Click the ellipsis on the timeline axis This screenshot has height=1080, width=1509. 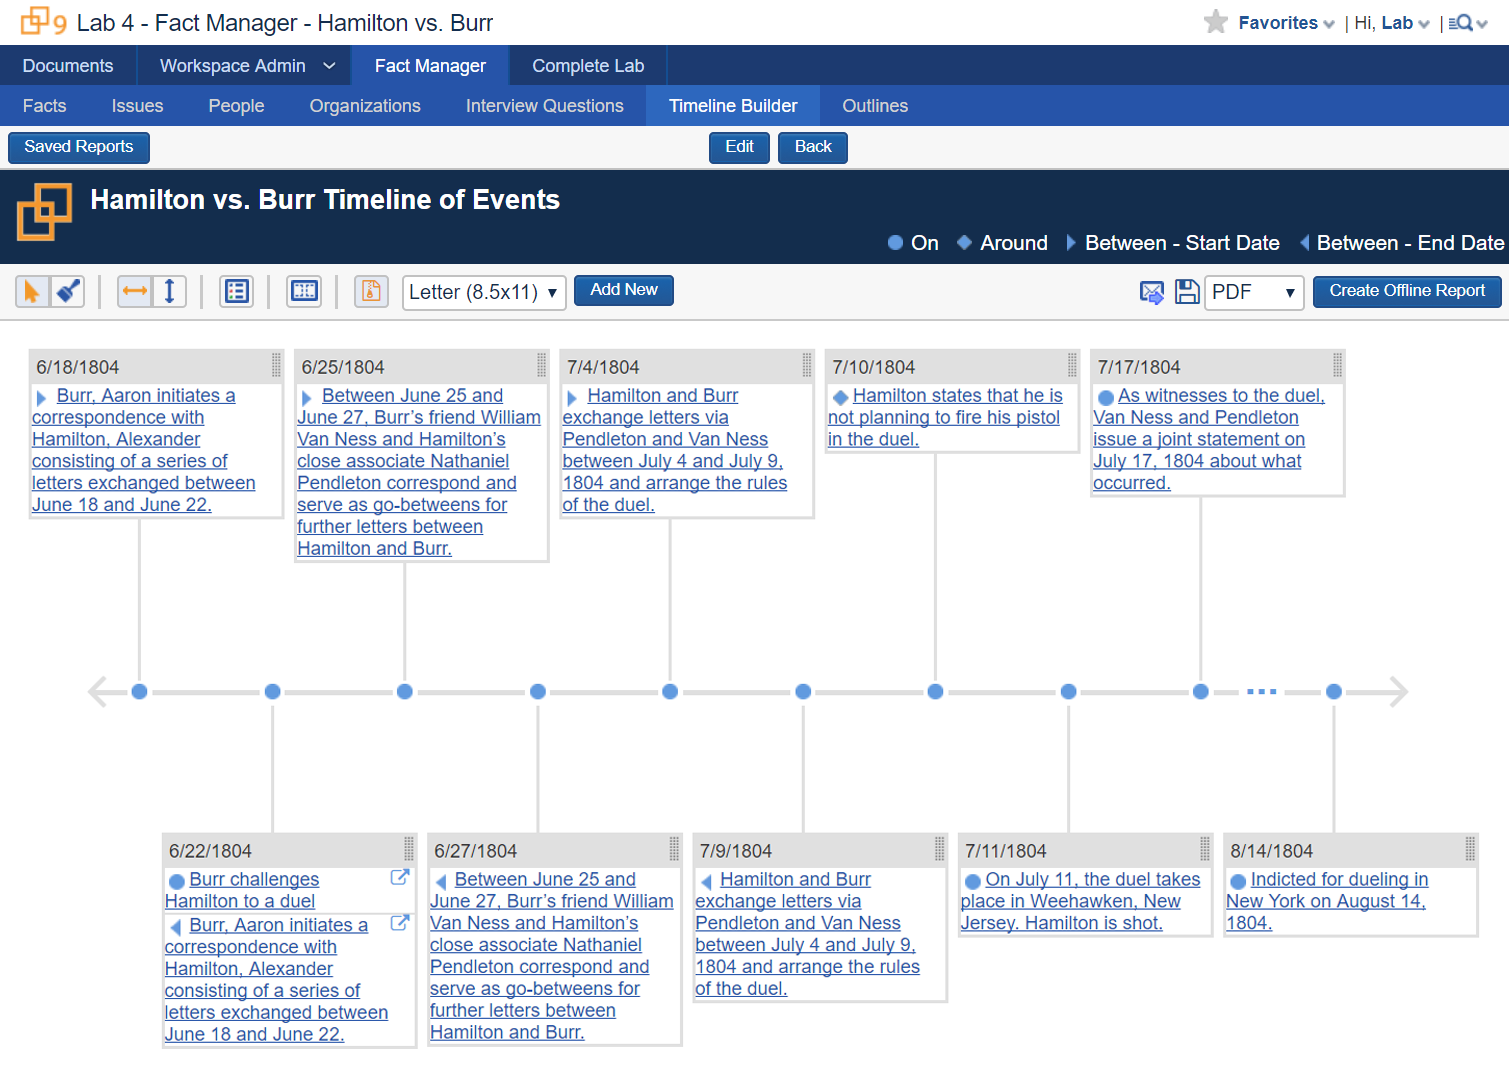[x=1261, y=690]
